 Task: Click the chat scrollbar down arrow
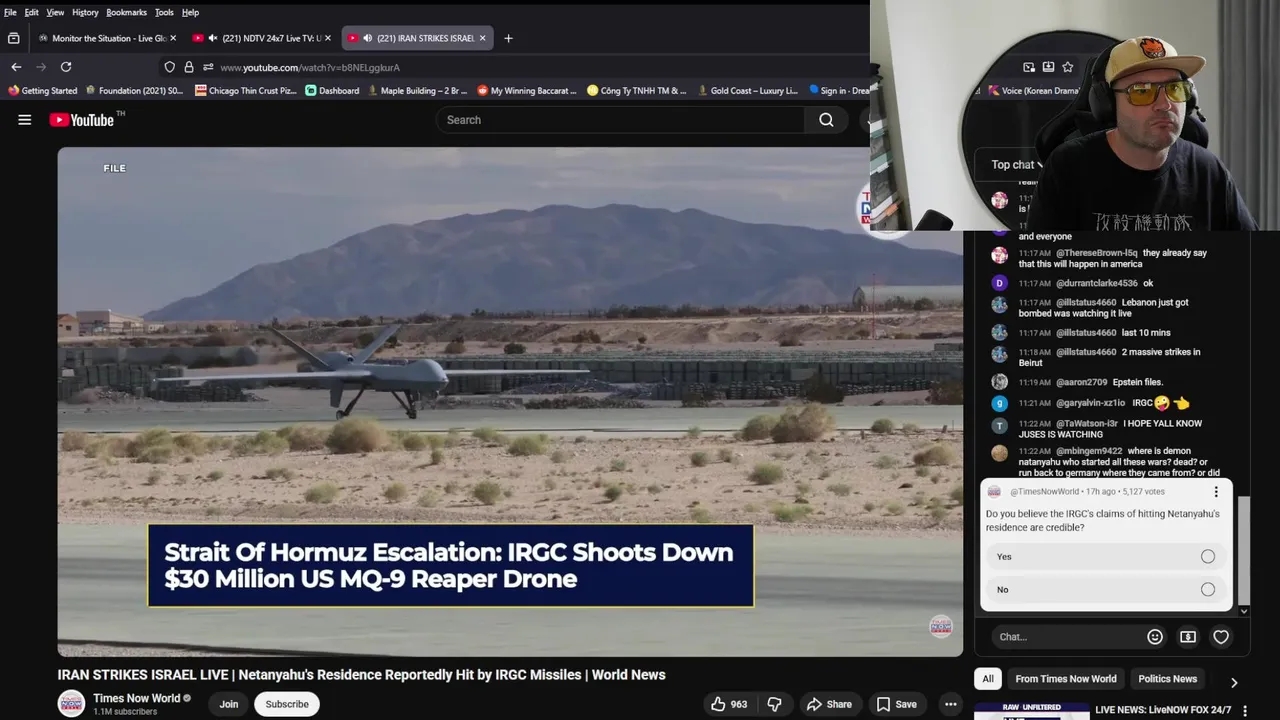click(1244, 611)
